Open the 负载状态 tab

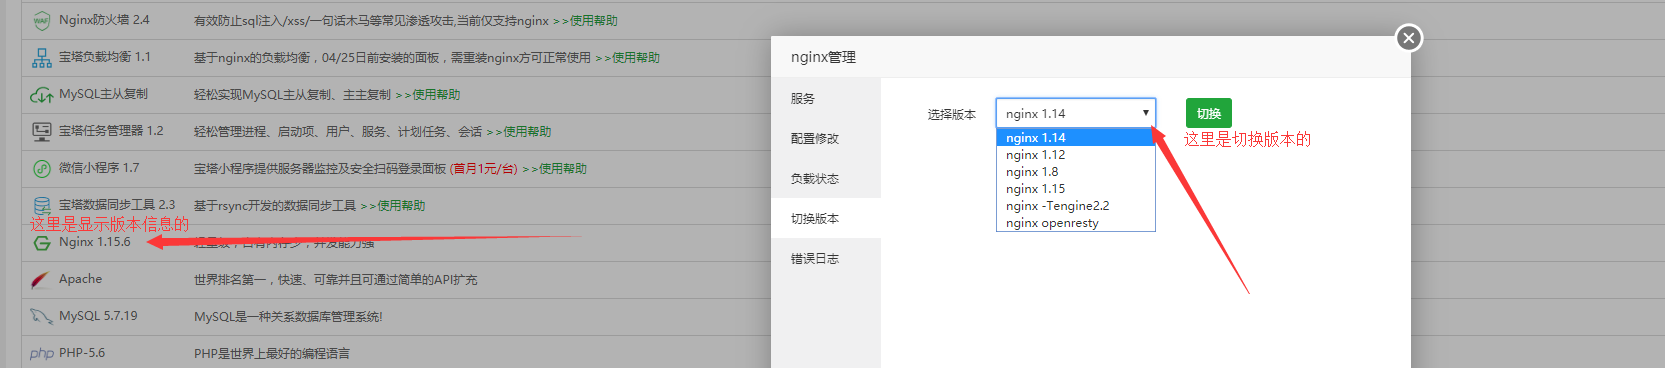pos(826,178)
